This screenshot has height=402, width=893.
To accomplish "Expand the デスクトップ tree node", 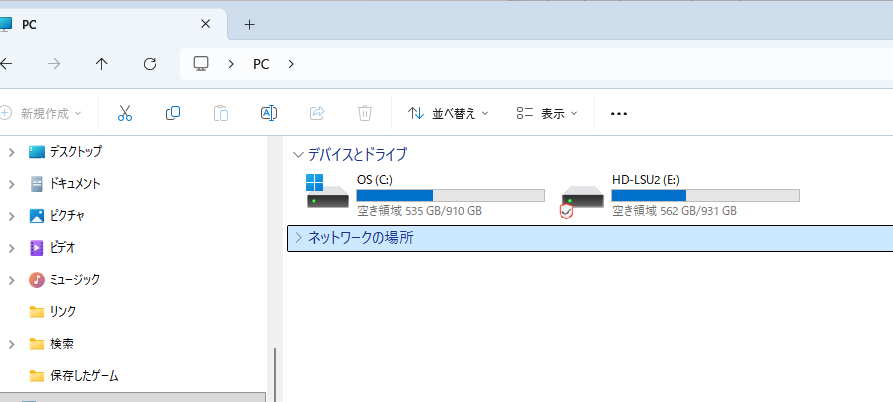I will click(x=11, y=152).
